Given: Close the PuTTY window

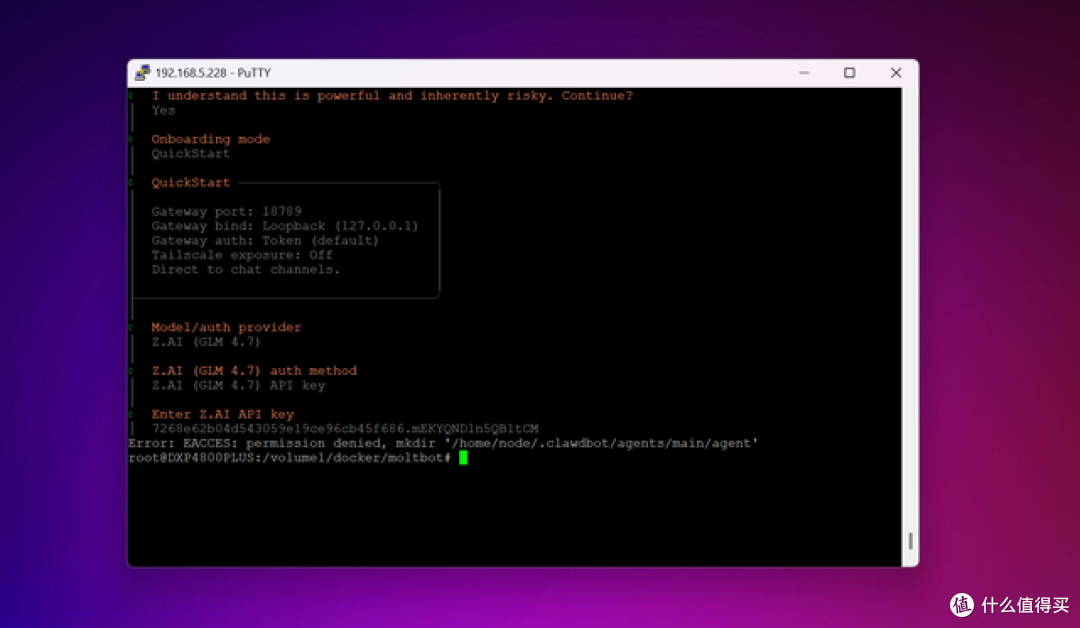Looking at the screenshot, I should point(895,73).
